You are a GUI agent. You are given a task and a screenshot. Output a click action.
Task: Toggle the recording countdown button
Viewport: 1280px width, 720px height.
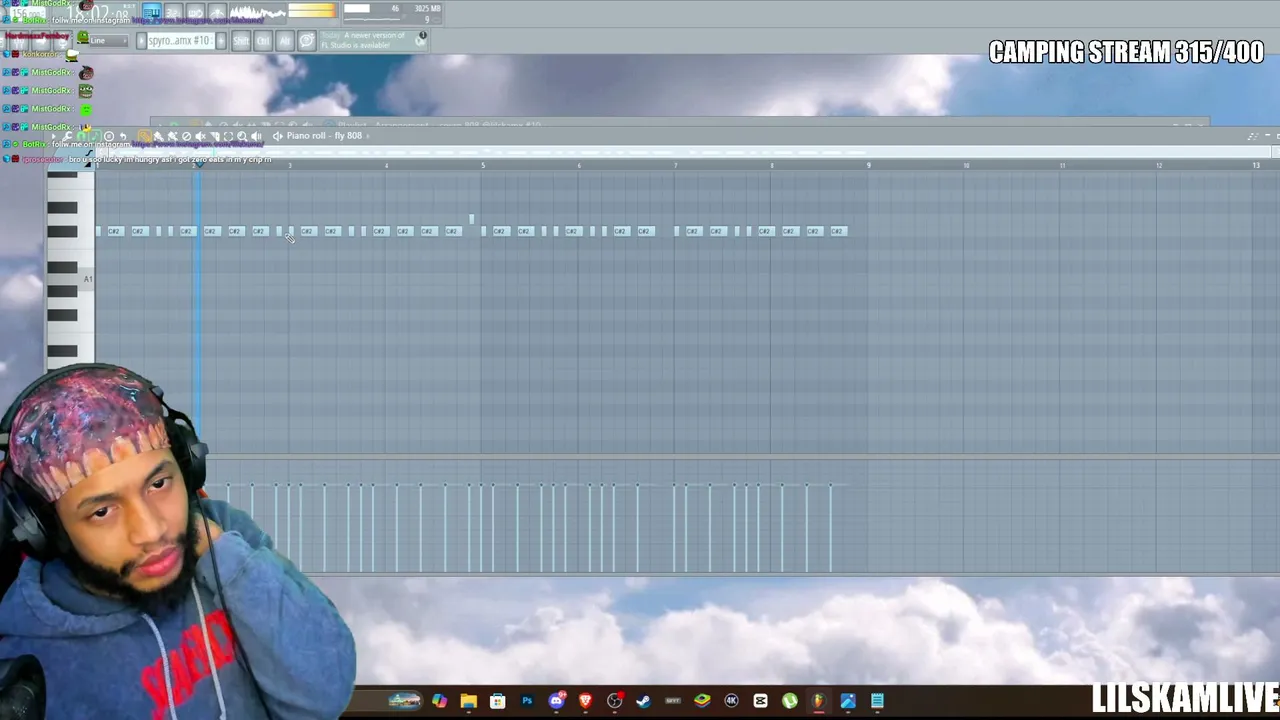(x=173, y=12)
